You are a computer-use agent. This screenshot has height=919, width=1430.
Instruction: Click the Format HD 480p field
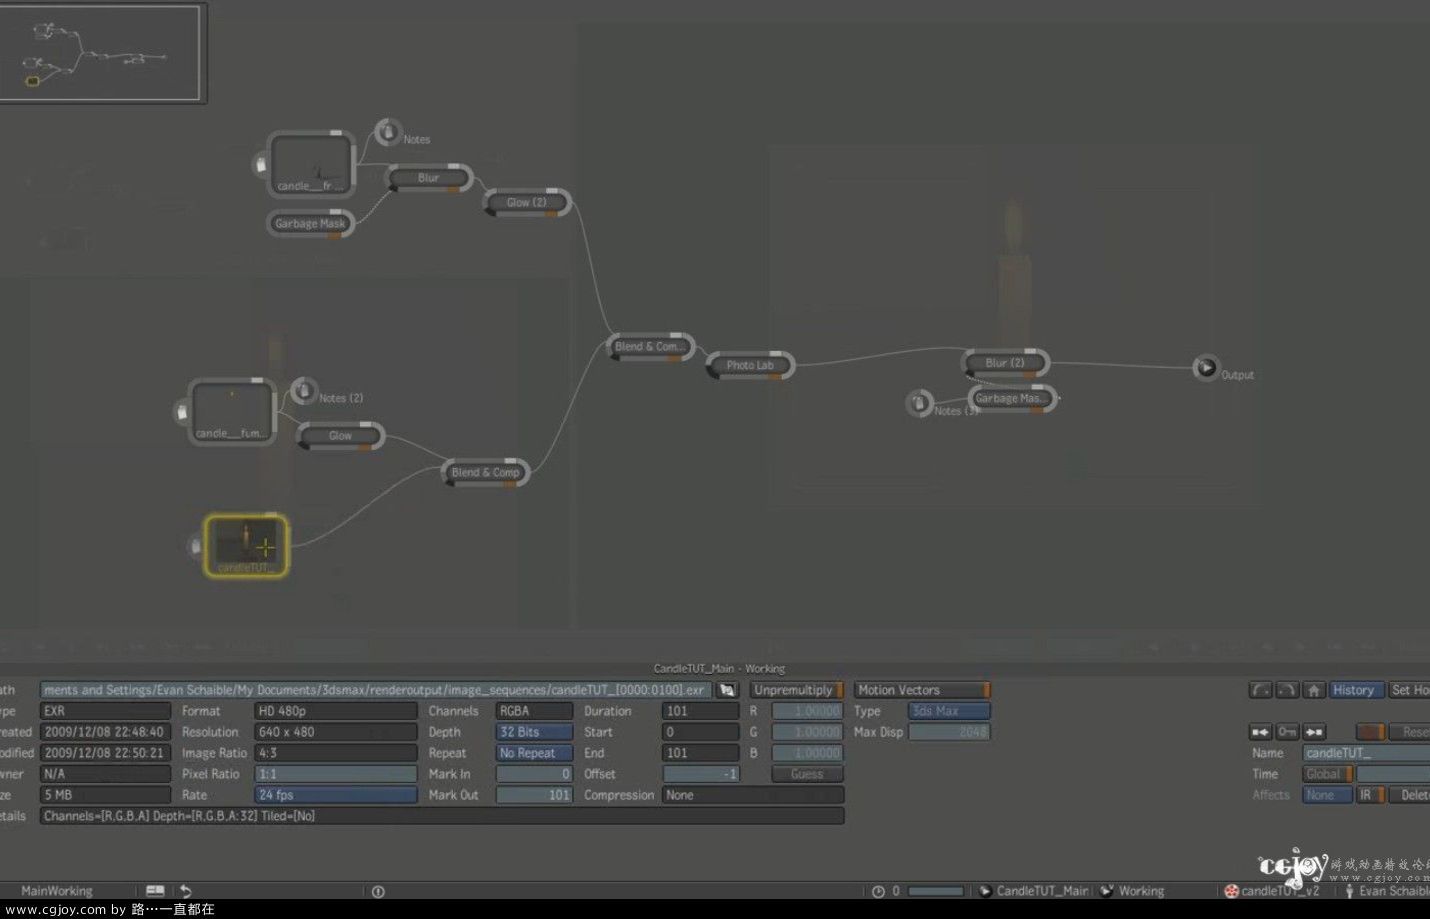tap(336, 711)
